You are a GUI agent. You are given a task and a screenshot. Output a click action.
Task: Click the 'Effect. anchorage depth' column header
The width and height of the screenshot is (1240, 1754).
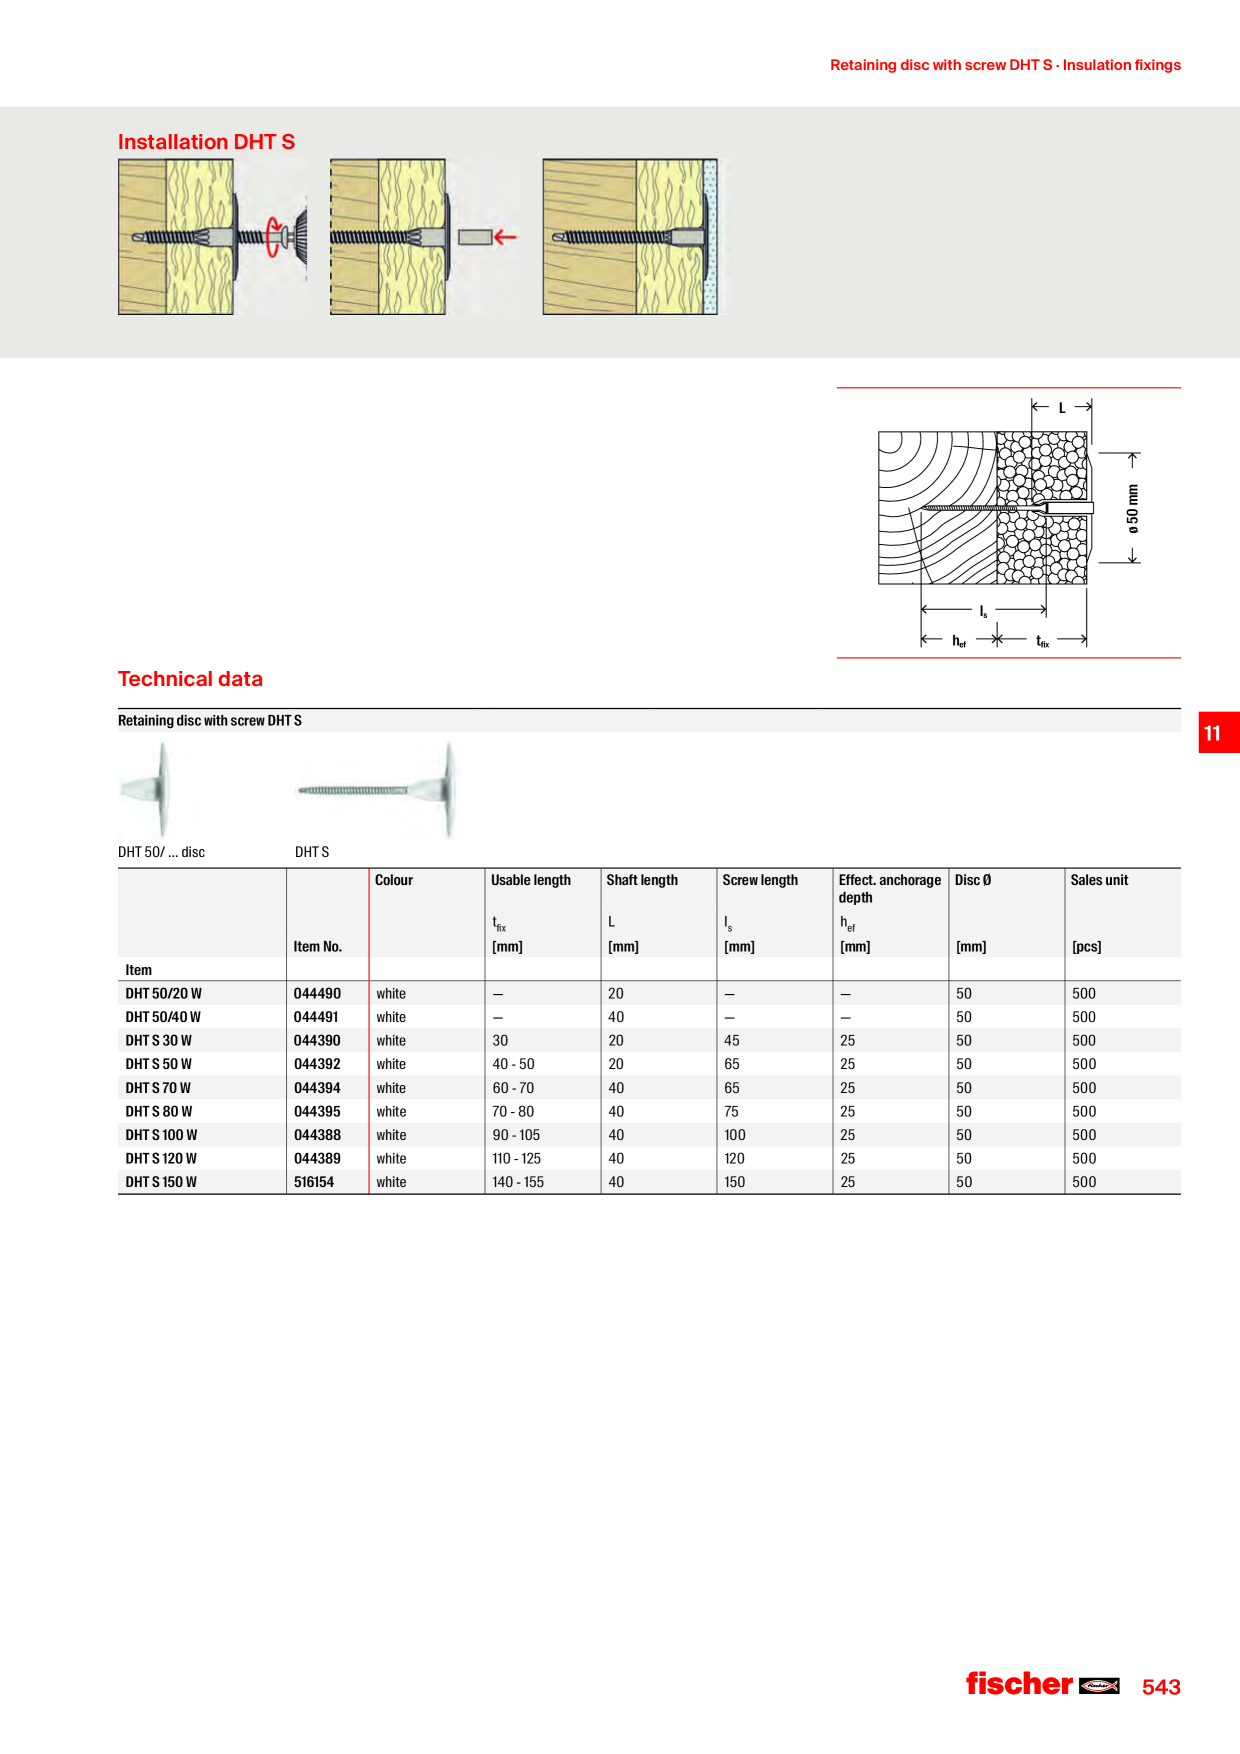(890, 888)
